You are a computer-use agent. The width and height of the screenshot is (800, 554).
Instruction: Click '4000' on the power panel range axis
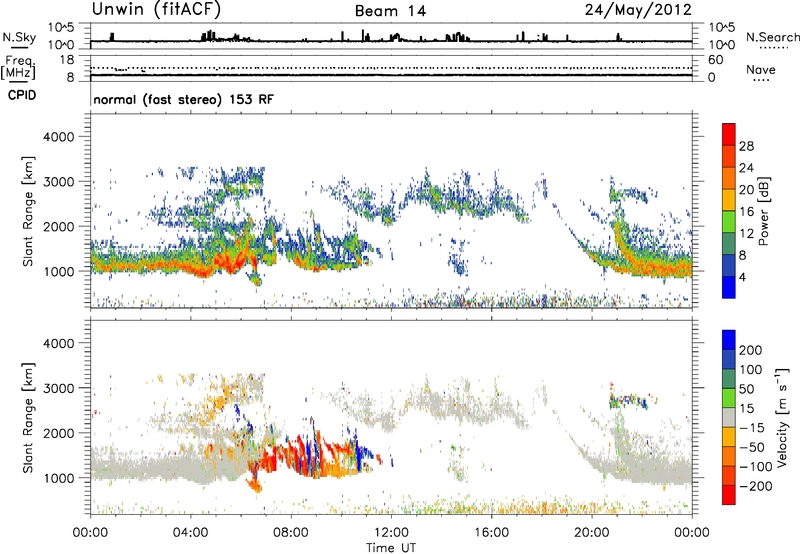point(58,137)
